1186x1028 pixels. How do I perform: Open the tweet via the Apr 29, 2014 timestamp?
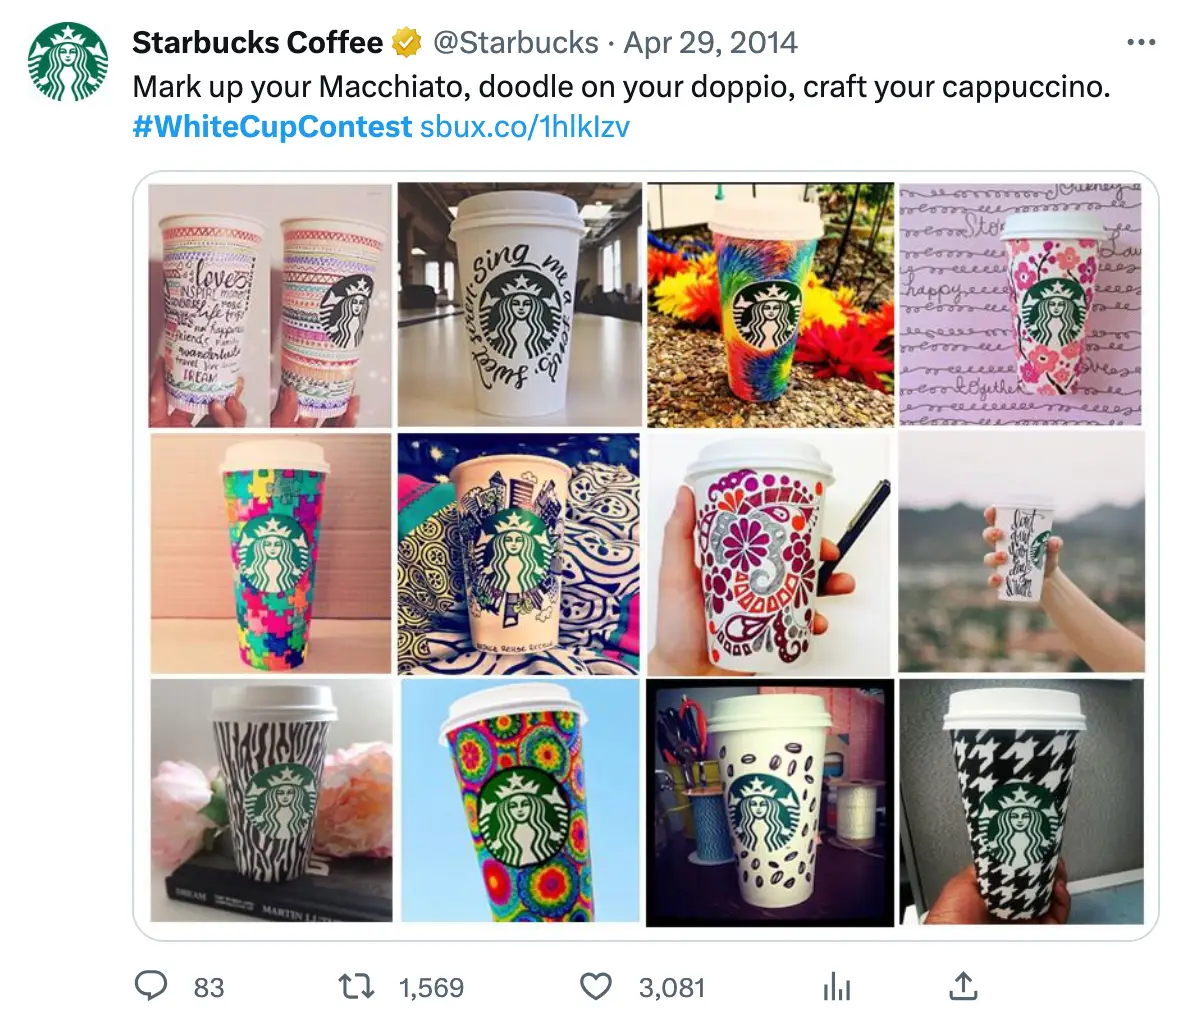702,42
